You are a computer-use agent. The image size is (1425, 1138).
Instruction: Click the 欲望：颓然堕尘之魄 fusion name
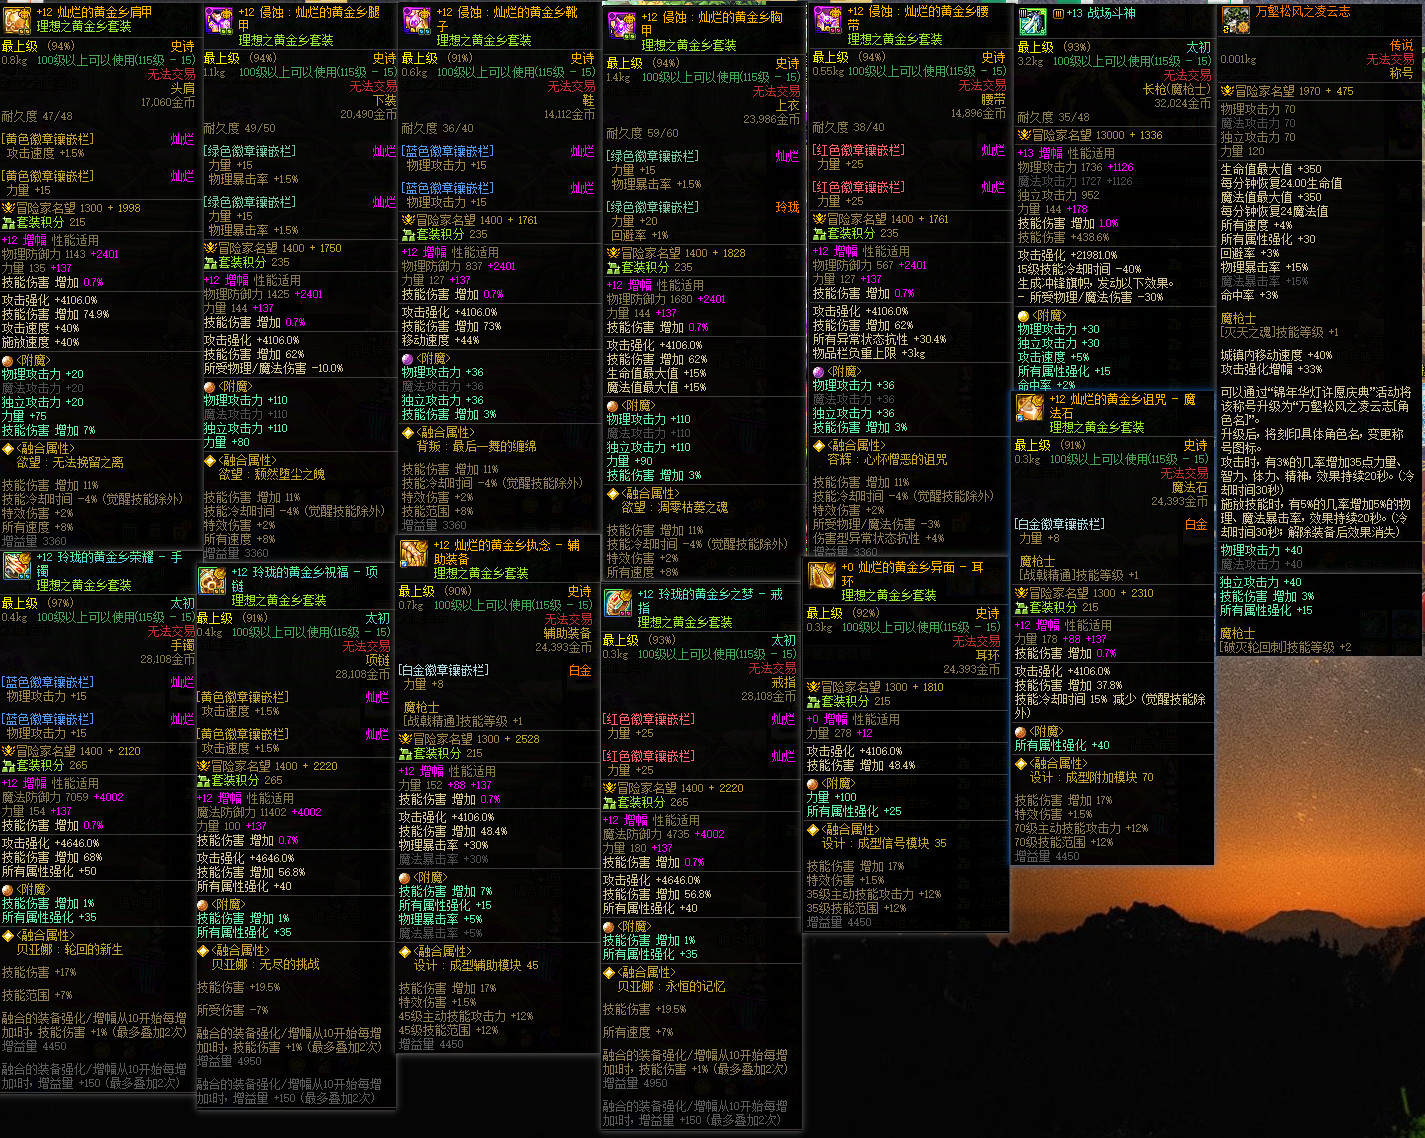(272, 474)
